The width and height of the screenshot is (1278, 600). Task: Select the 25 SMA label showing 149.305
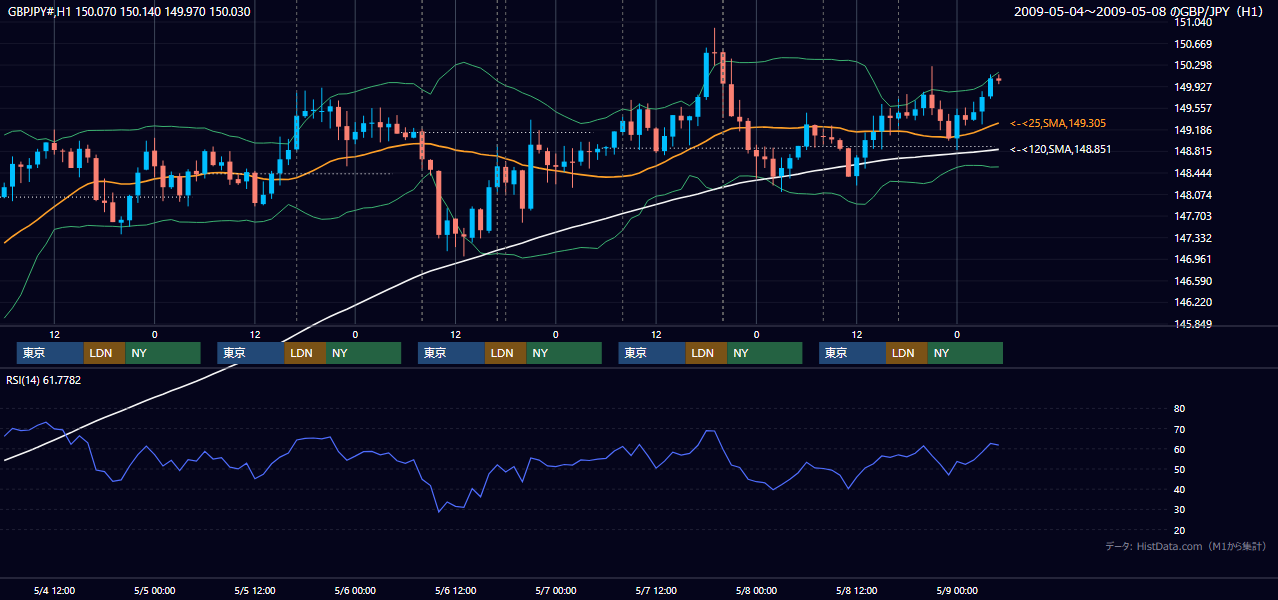coord(1058,123)
